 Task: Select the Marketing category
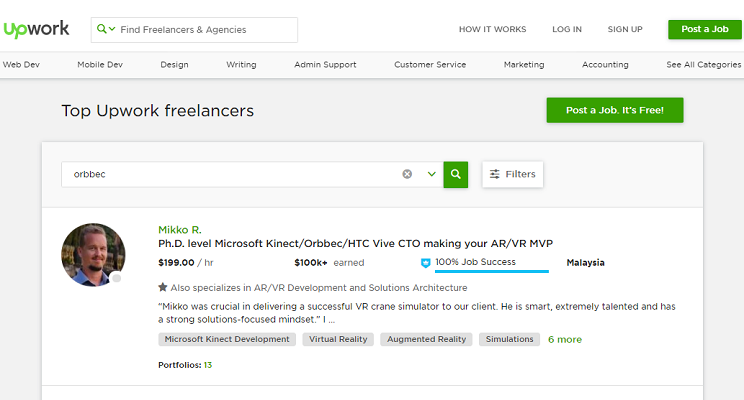tap(524, 65)
